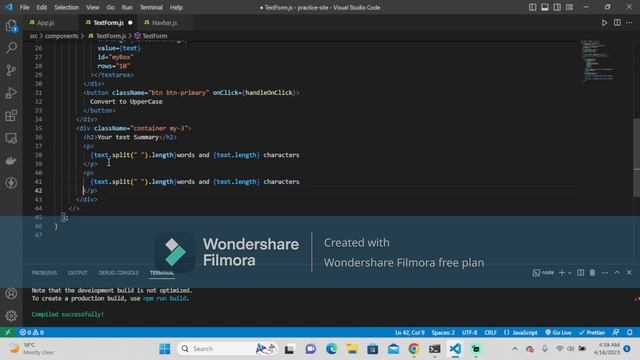Open Thunder Client lightning icon
The image size is (640, 360).
[x=11, y=183]
